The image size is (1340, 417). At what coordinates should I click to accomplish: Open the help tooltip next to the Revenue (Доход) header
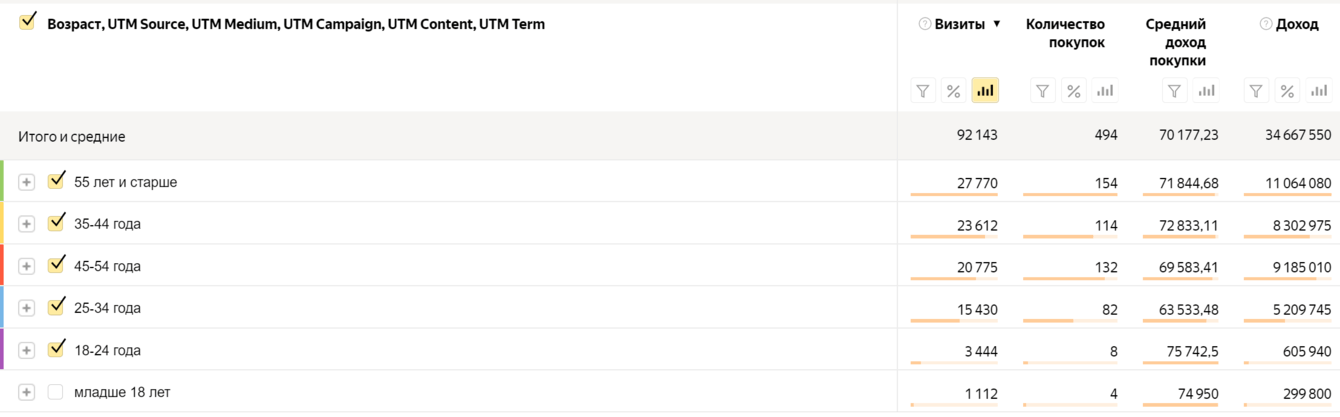(x=1266, y=24)
